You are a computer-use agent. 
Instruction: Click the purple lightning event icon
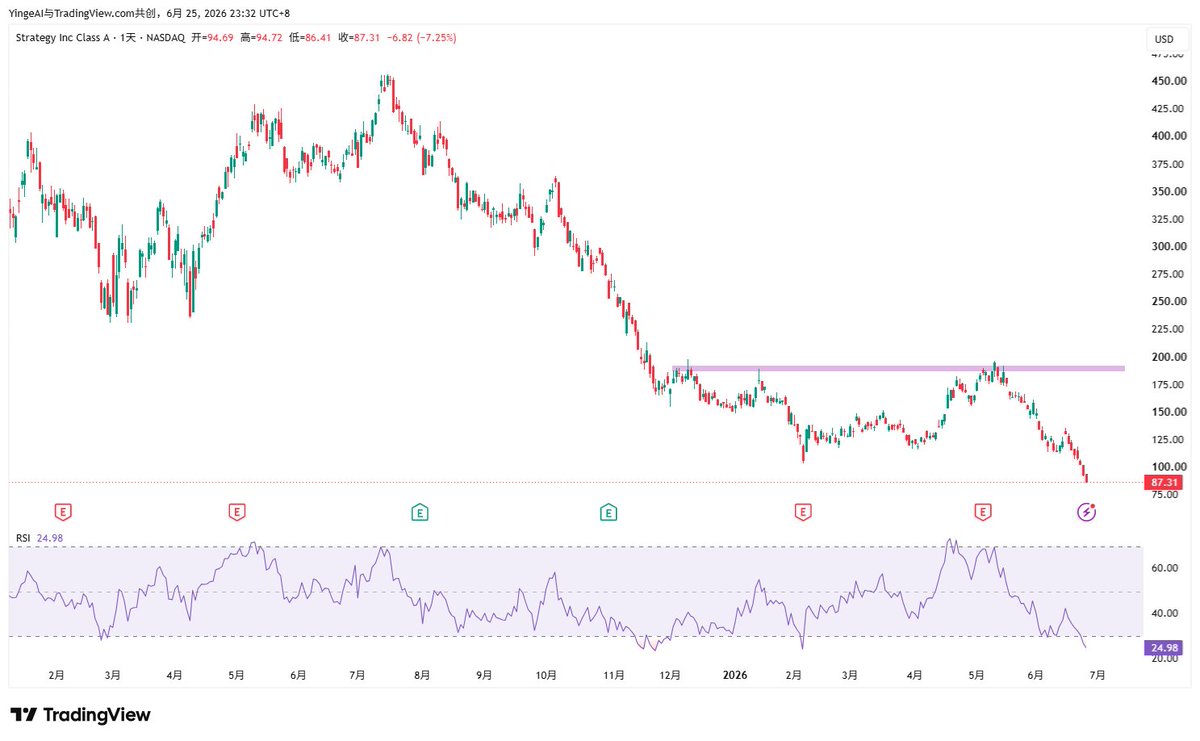point(1087,513)
